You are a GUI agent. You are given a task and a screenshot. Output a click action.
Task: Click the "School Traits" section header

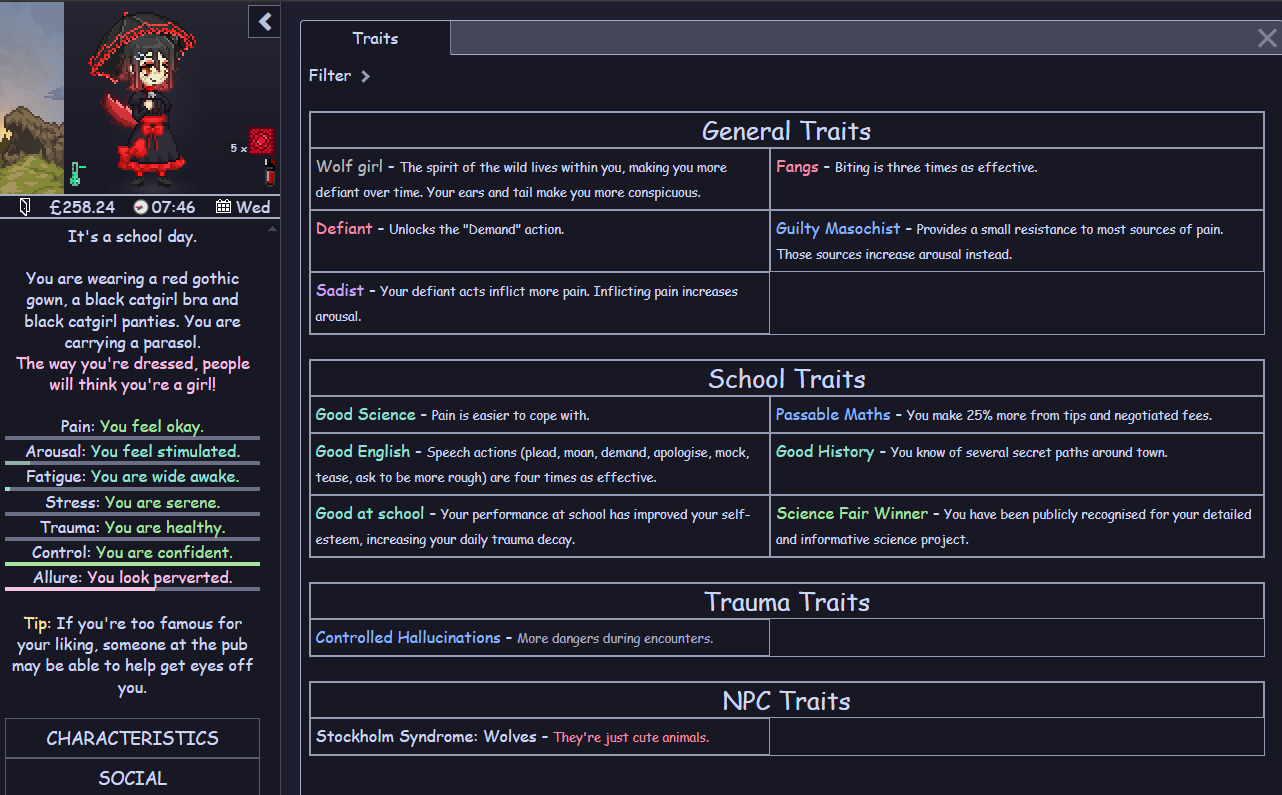pos(787,379)
